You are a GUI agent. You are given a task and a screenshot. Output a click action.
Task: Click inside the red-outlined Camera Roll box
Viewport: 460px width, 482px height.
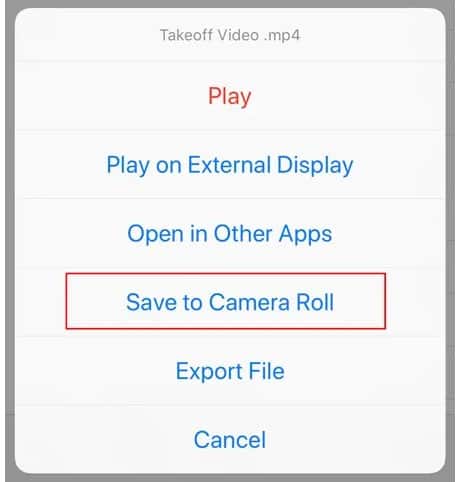(x=226, y=301)
